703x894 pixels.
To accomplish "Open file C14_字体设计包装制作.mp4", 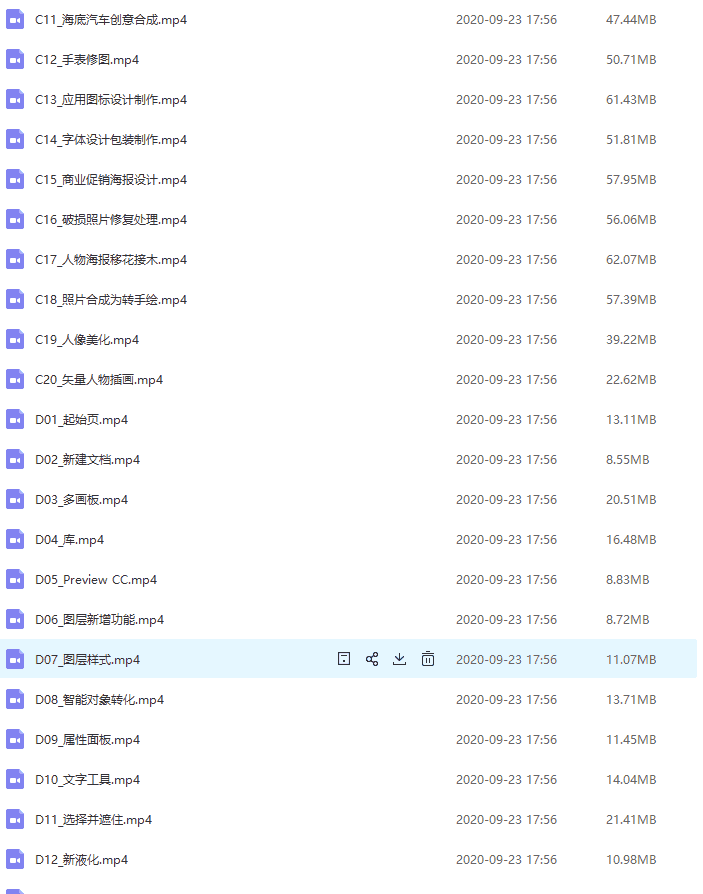I will click(111, 140).
